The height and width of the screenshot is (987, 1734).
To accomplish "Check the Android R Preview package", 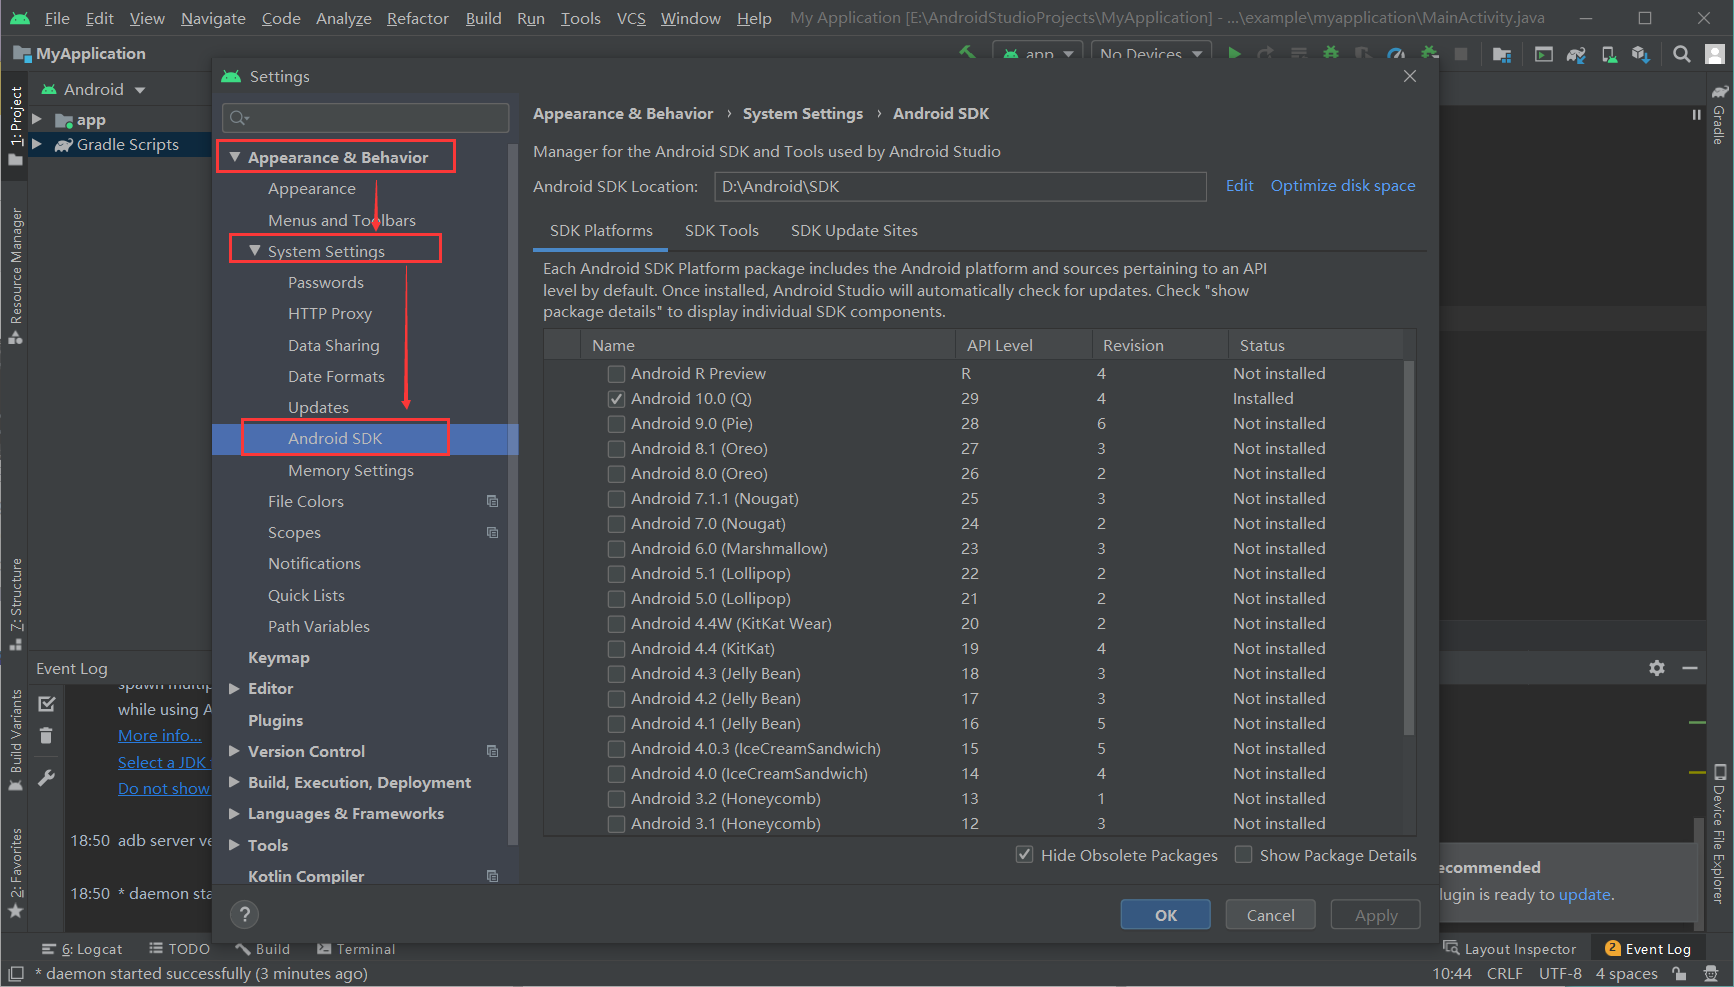I will [x=616, y=373].
